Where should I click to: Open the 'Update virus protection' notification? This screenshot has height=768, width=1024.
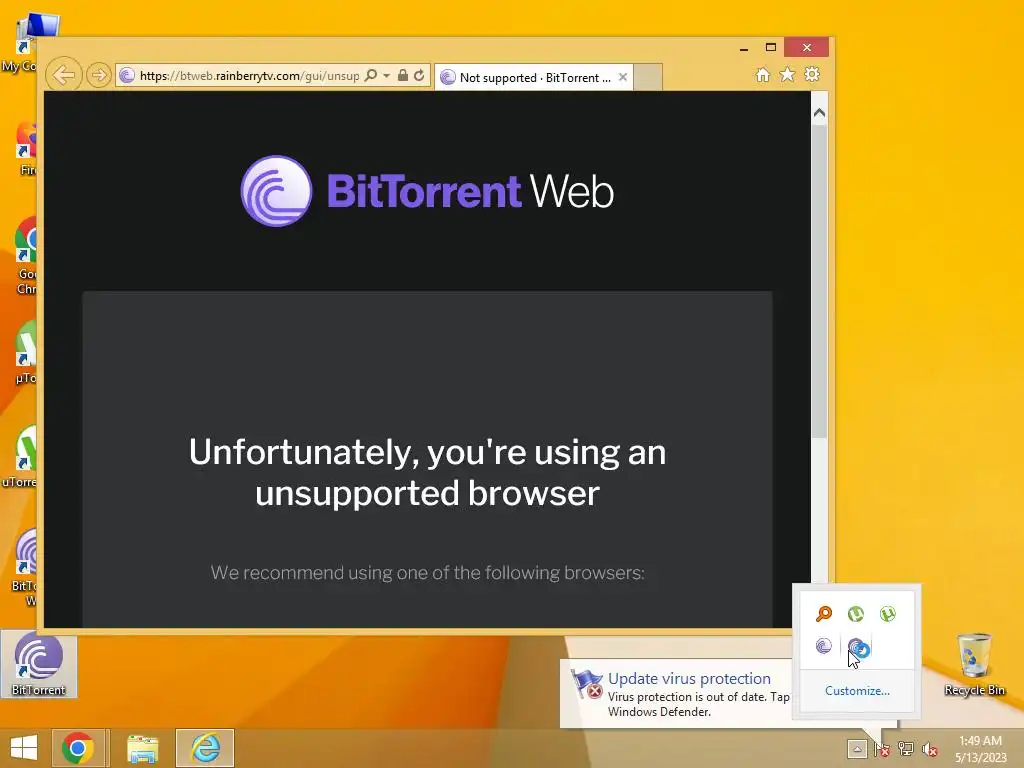point(679,694)
